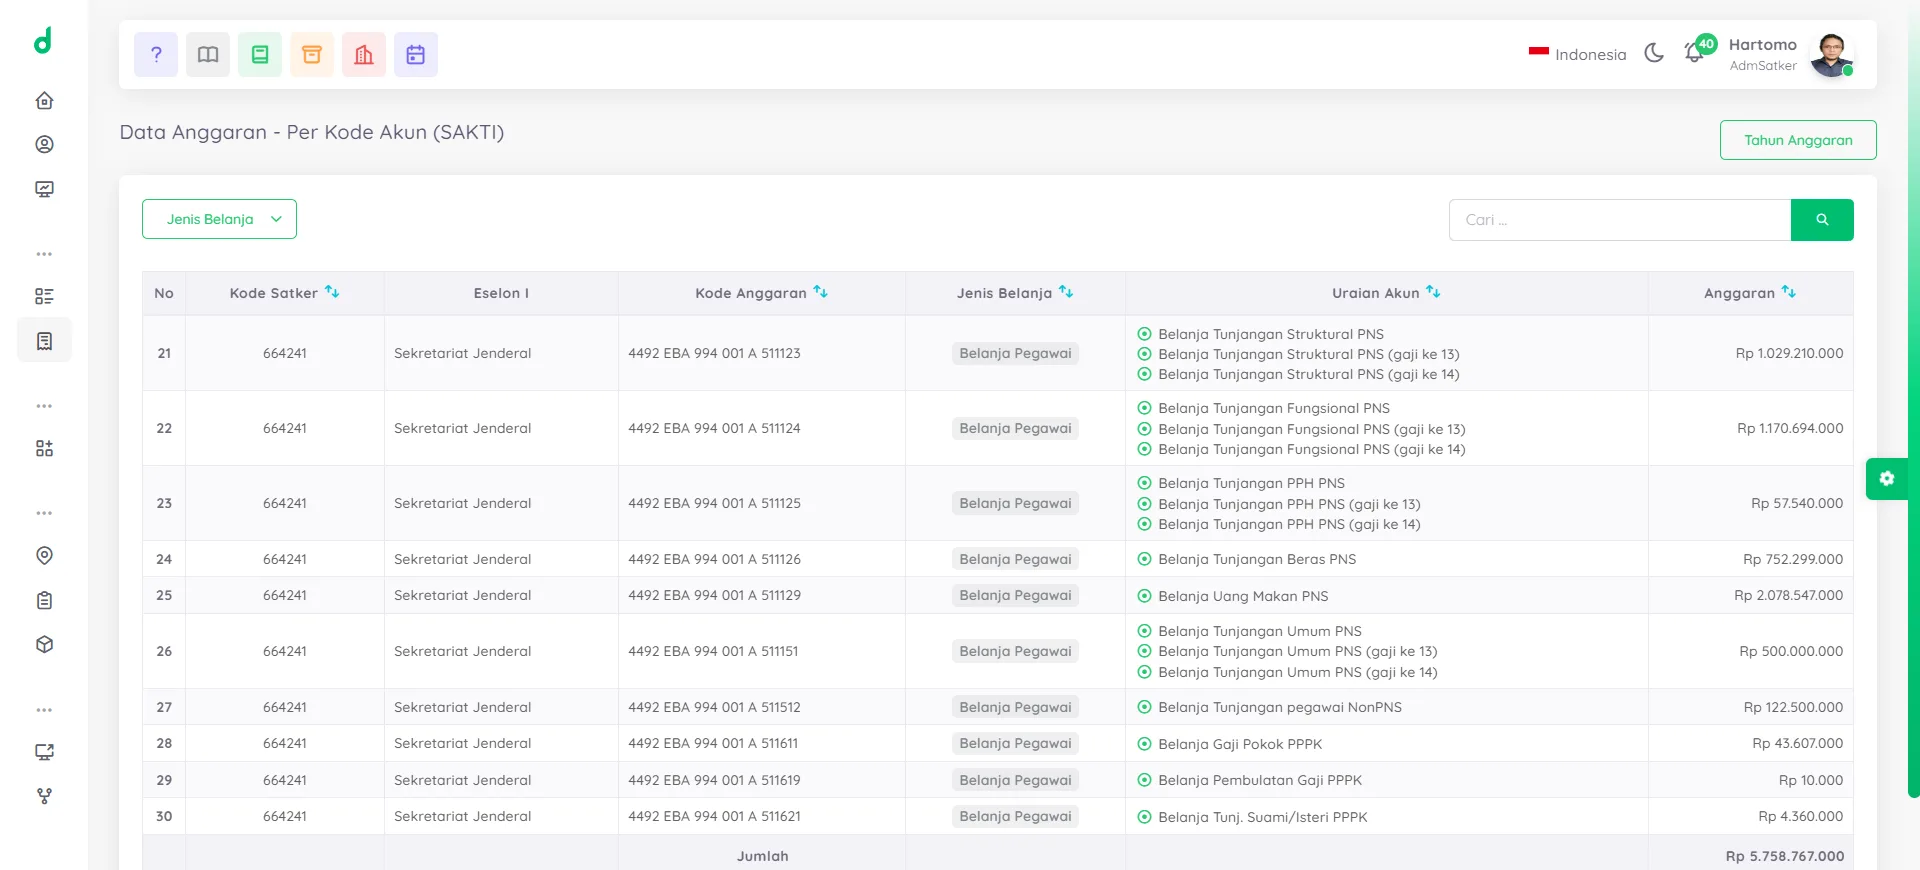Go to home icon in sidebar
This screenshot has height=870, width=1920.
click(44, 100)
